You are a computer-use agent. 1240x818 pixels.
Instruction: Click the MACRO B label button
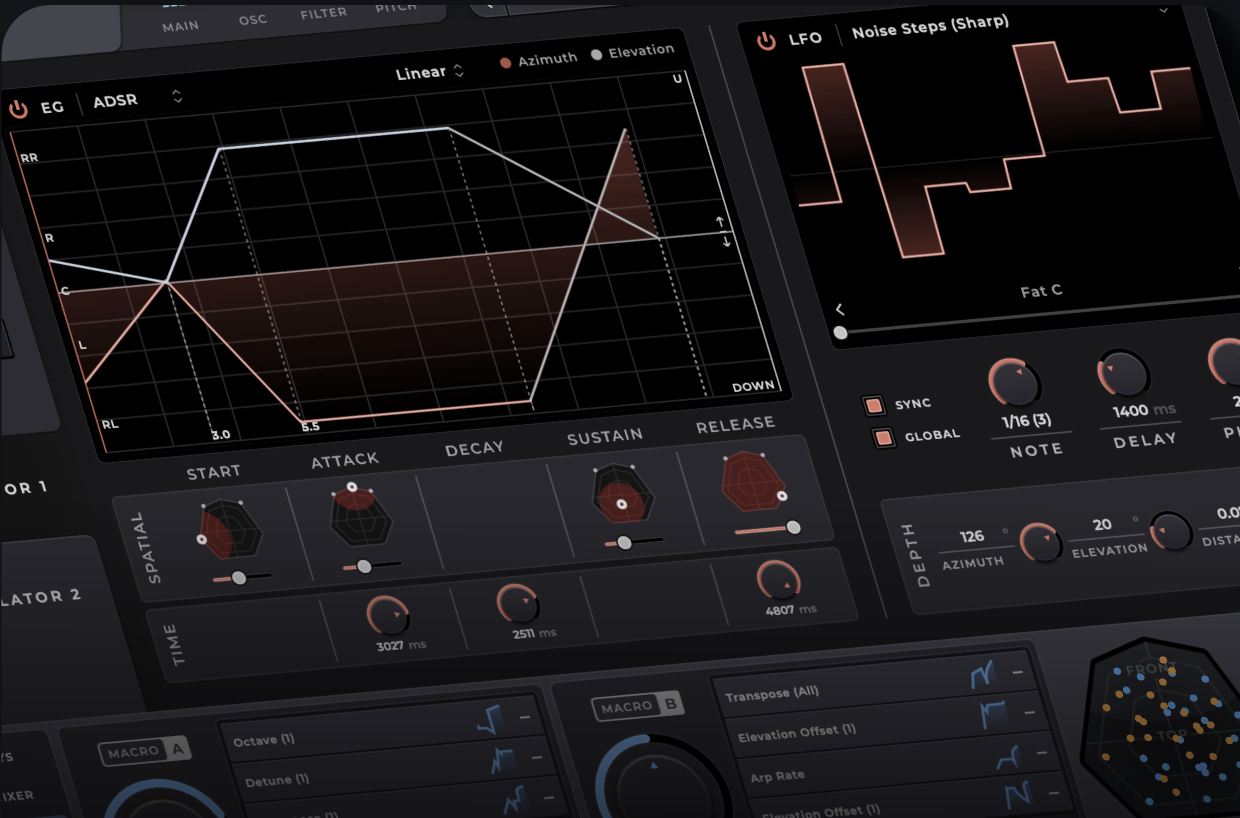coord(638,706)
